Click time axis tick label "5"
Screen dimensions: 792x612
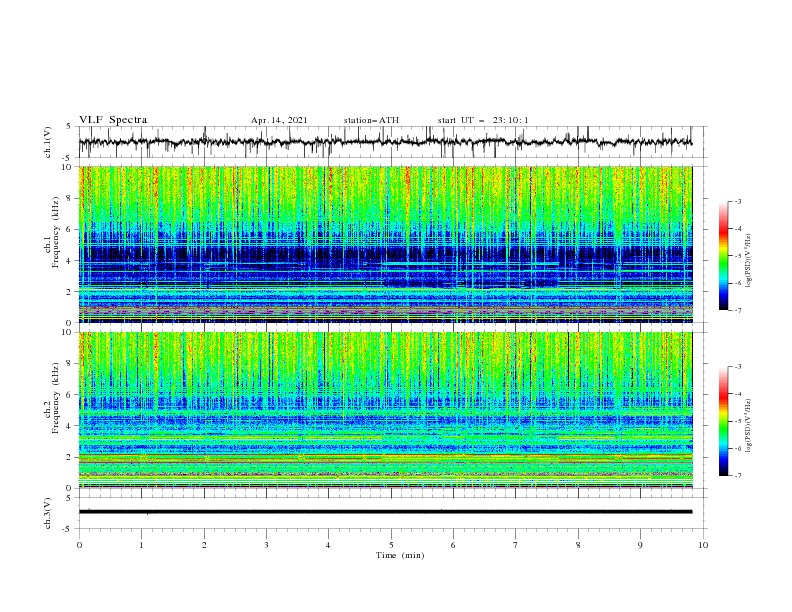[x=391, y=545]
